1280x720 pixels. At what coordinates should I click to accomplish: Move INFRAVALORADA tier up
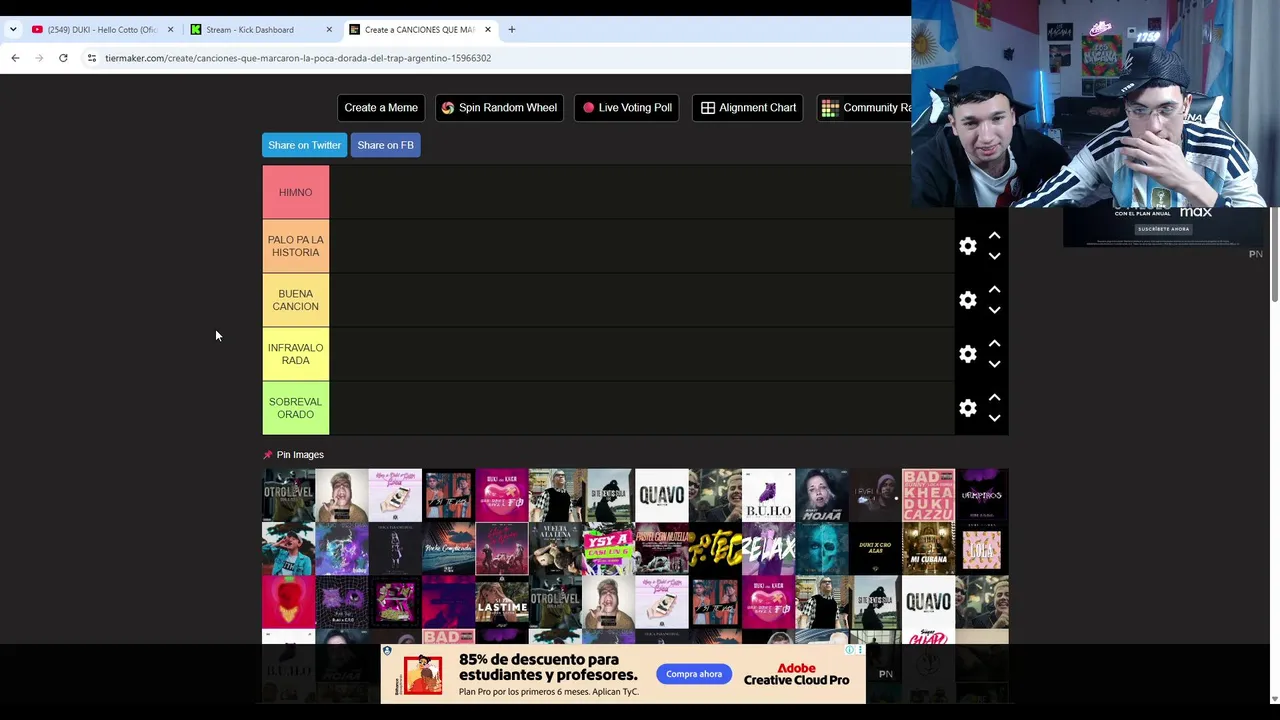click(x=994, y=344)
